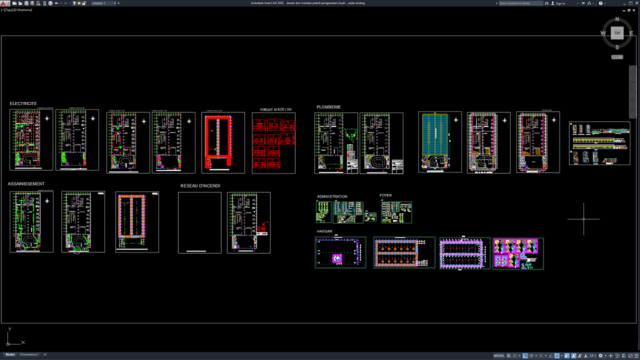Select the first sheet under ELECTRICITE
Image resolution: width=640 pixels, height=360 pixels.
coord(31,140)
